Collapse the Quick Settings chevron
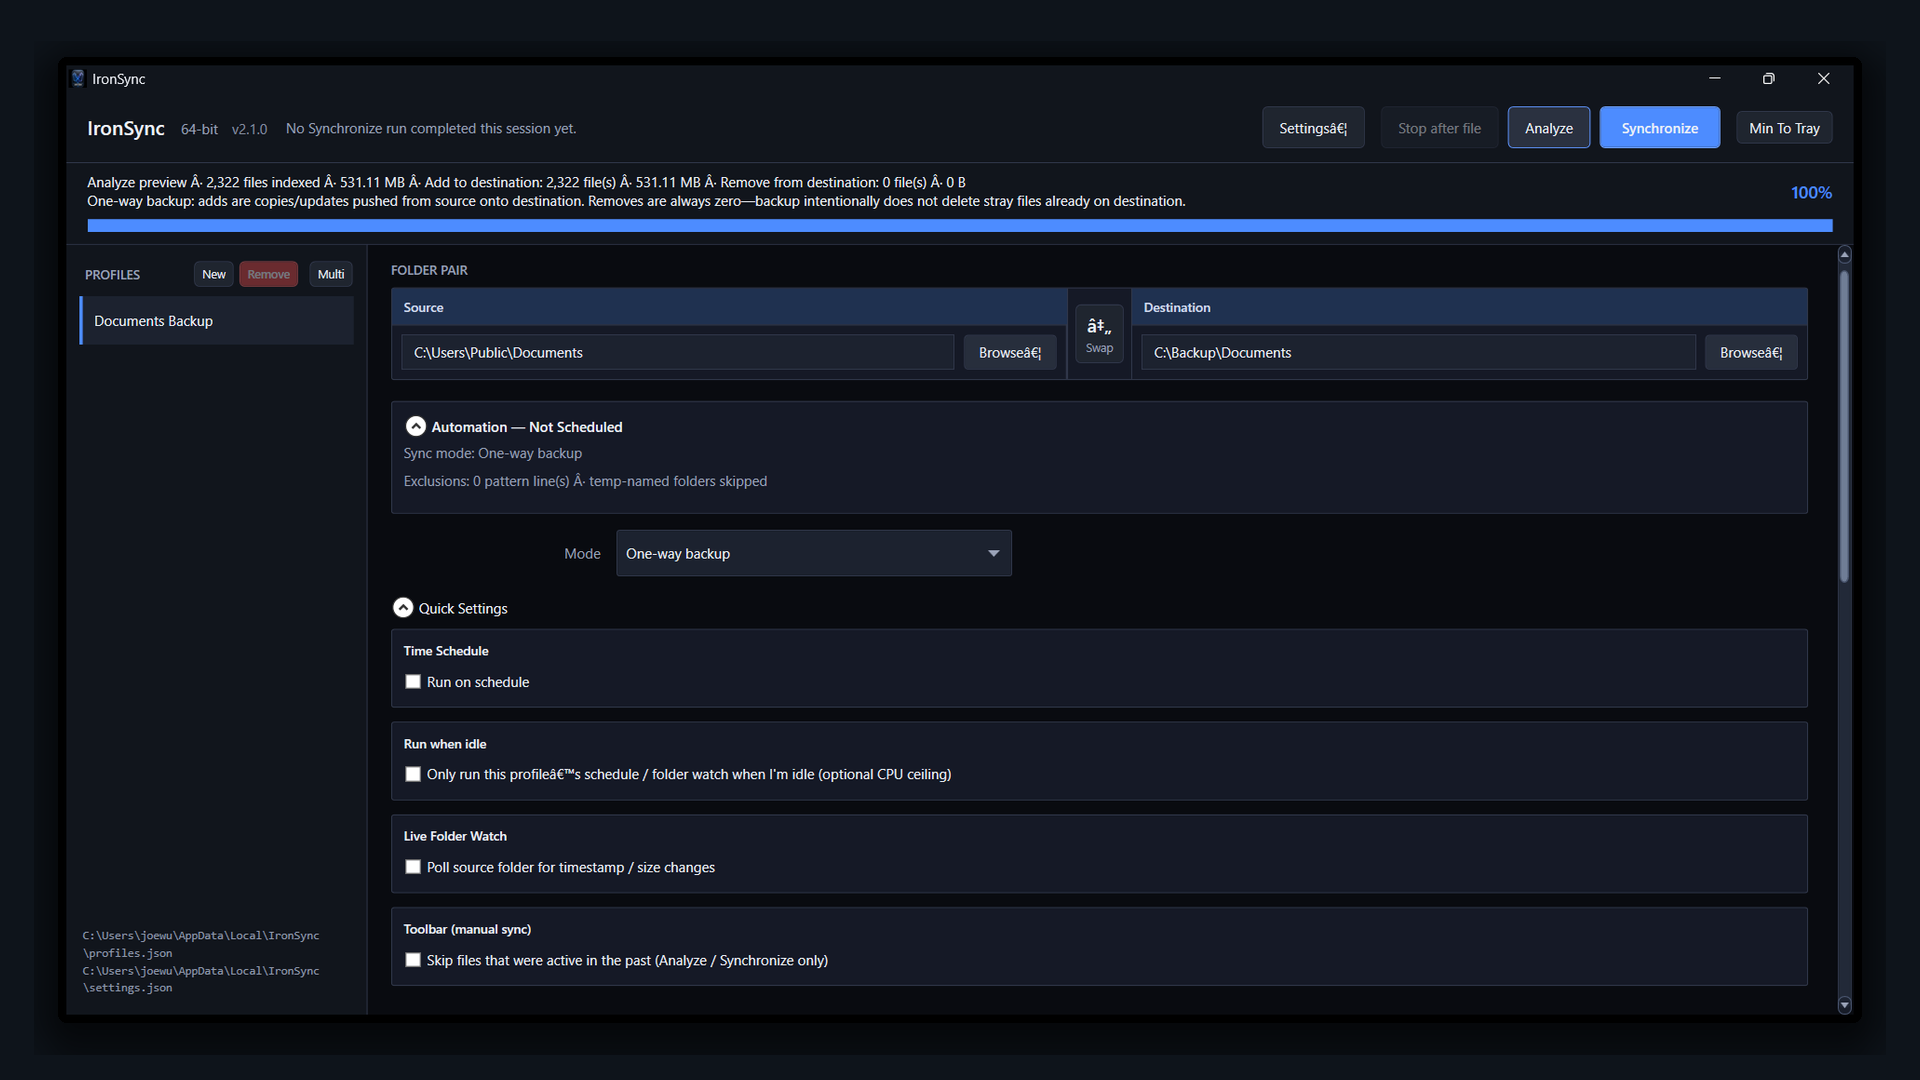 (x=403, y=608)
